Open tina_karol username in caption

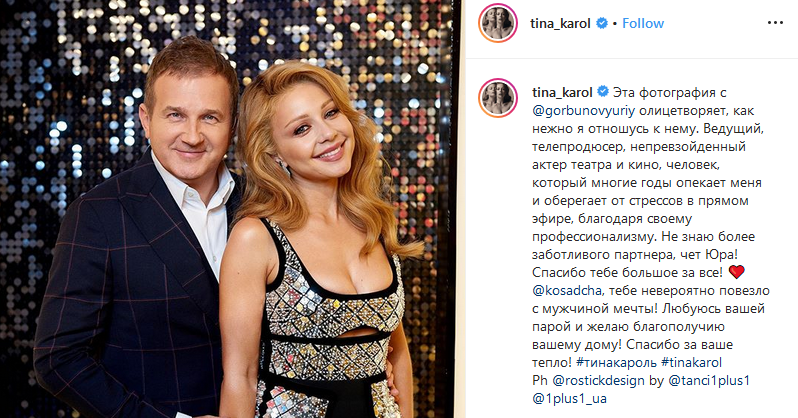coord(562,93)
